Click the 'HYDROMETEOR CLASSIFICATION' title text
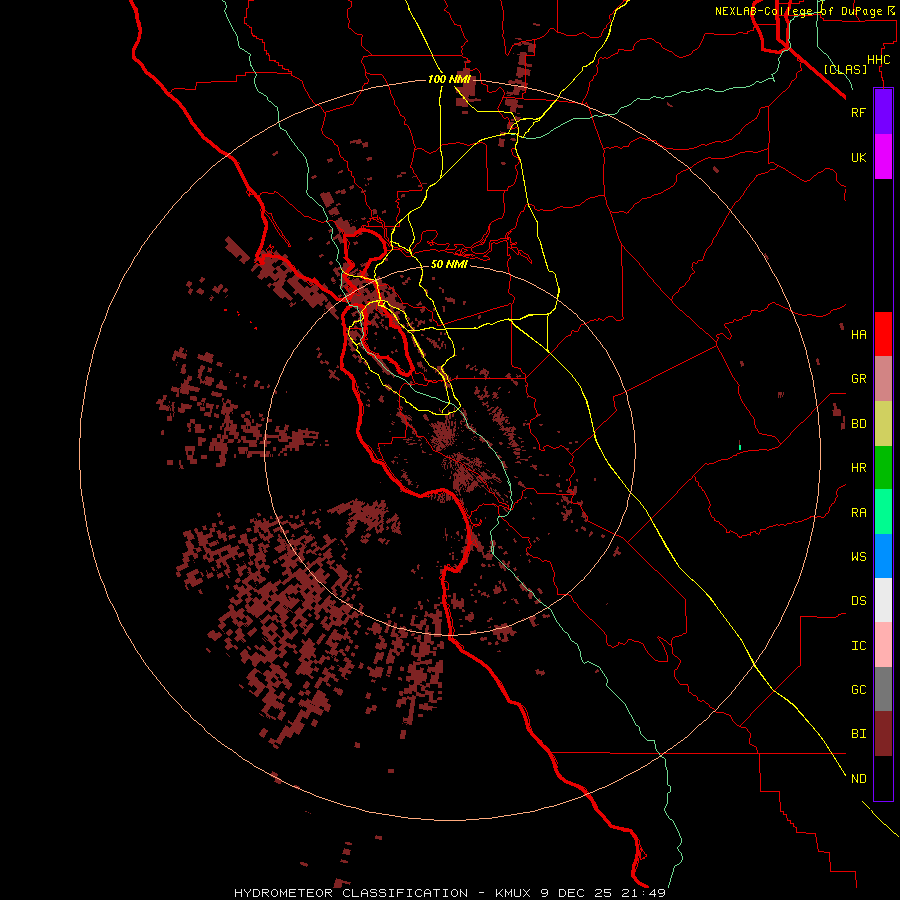 (x=351, y=893)
